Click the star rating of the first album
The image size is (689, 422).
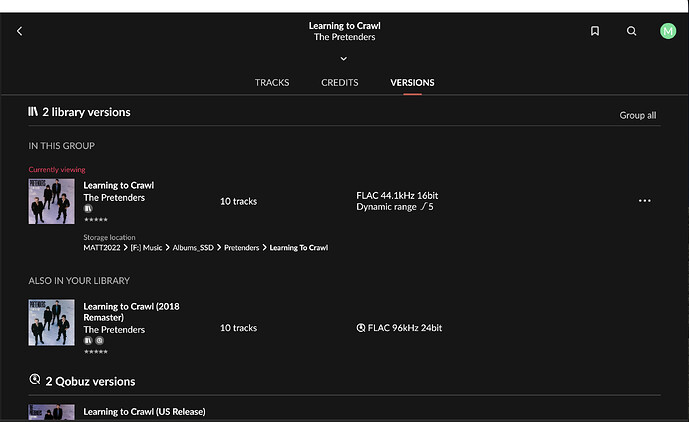[96, 219]
